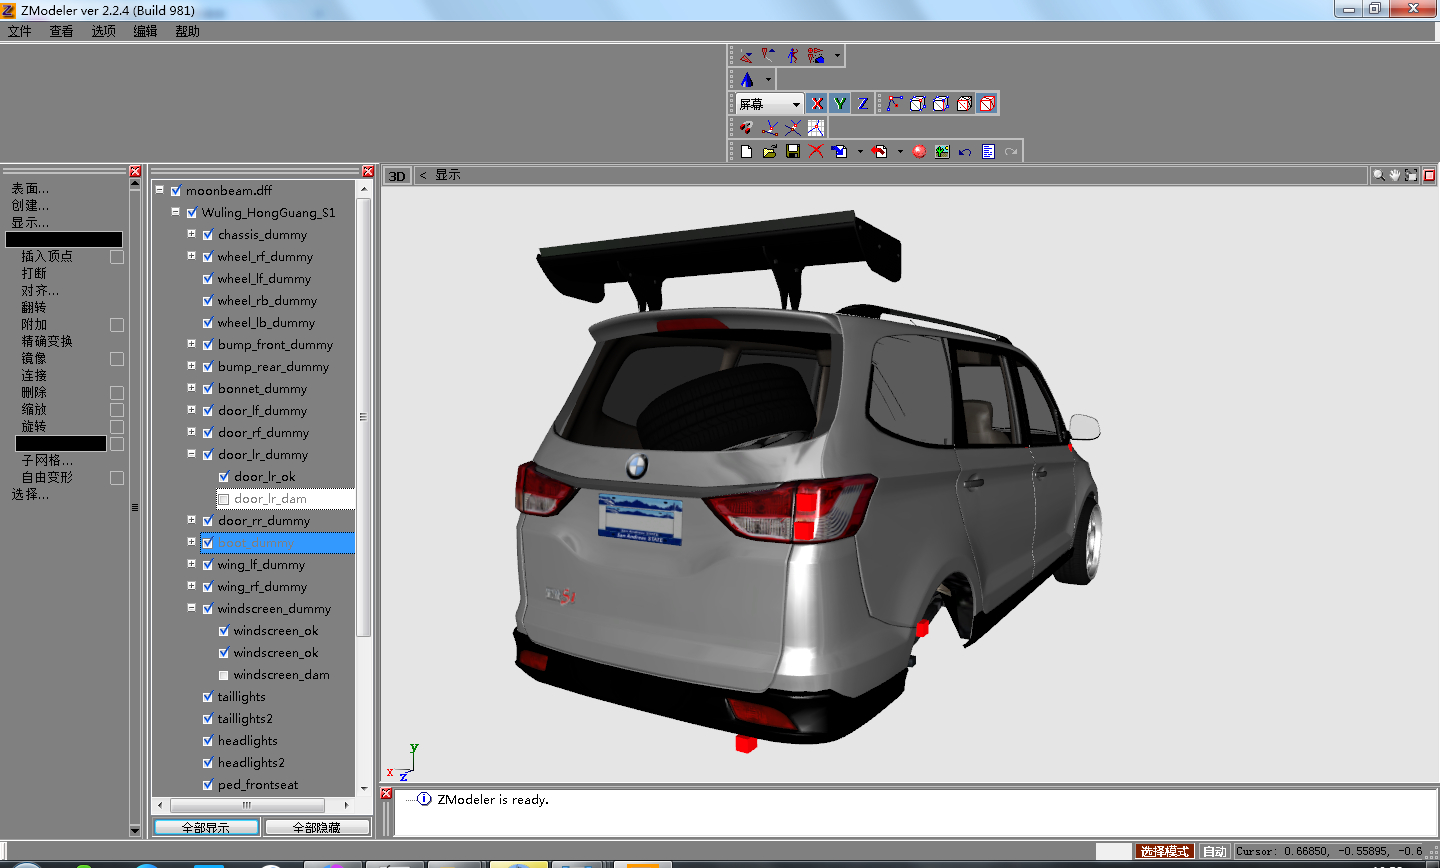Open the materials editor red sphere

click(919, 152)
